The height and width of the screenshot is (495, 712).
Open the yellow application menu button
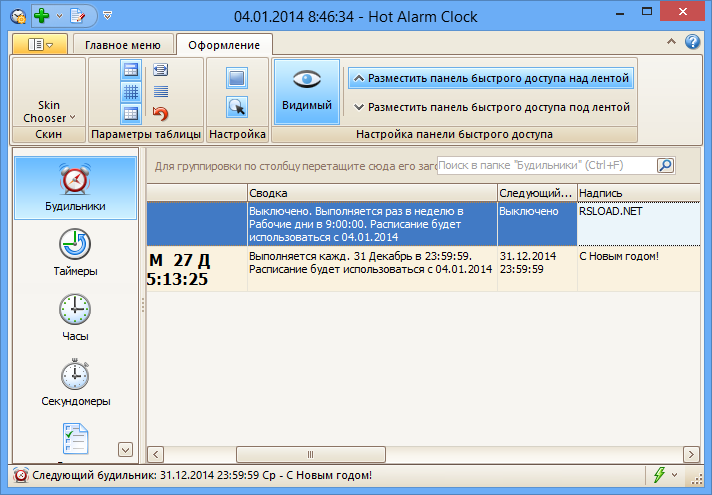coord(40,45)
